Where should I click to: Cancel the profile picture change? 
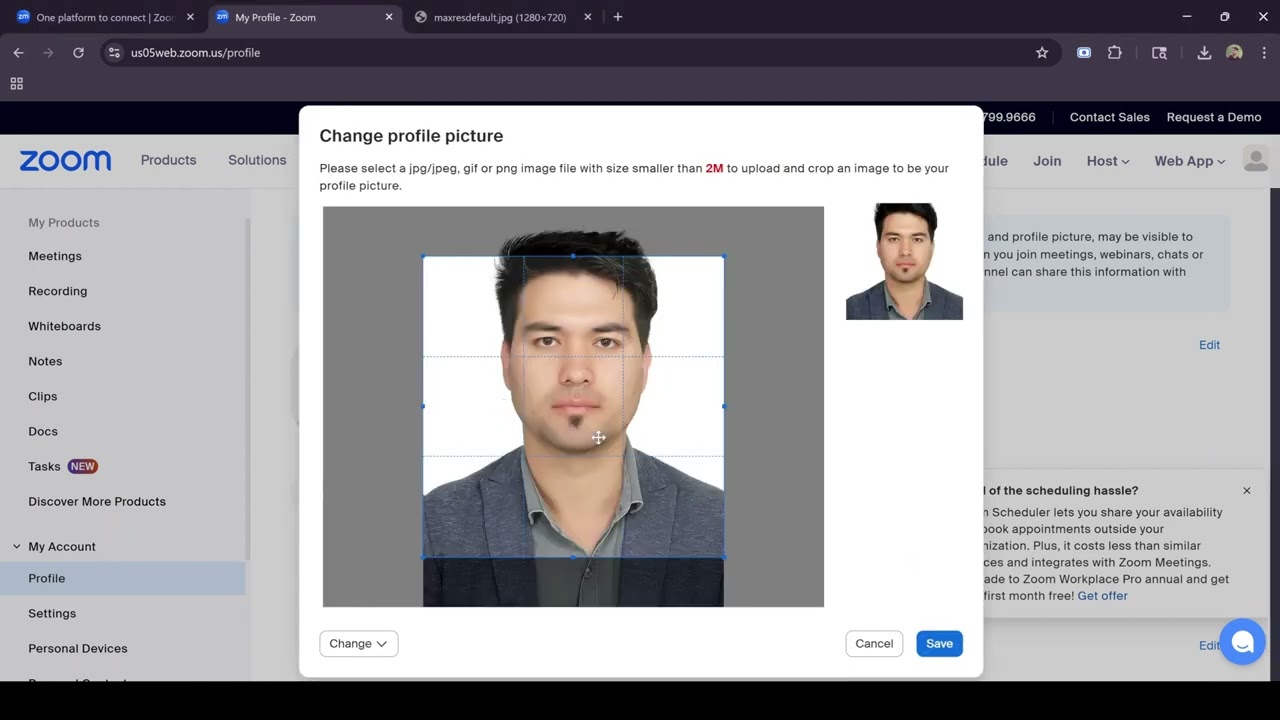pyautogui.click(x=874, y=644)
